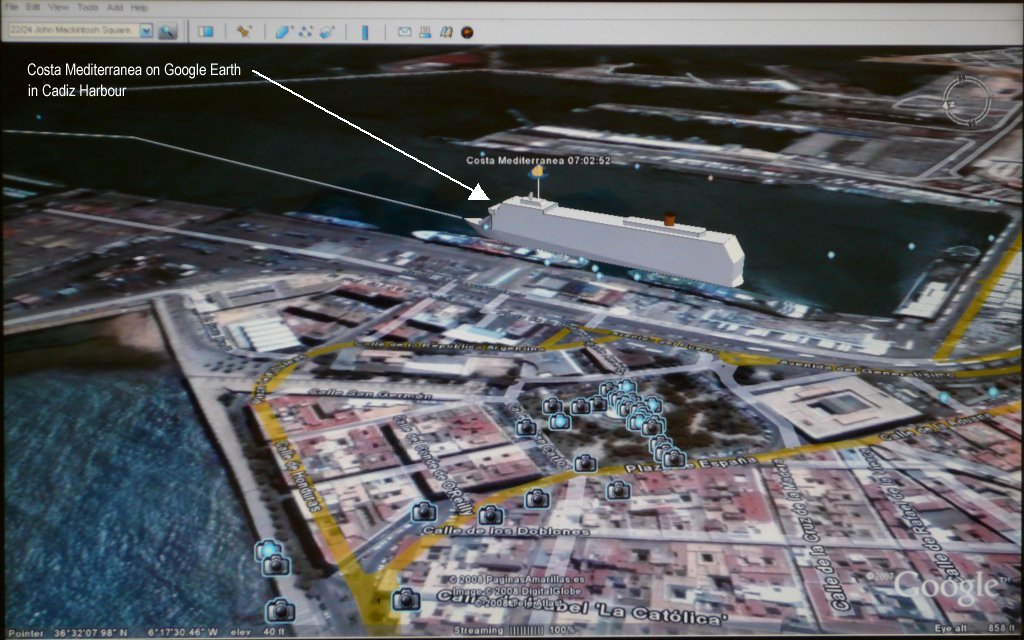Image resolution: width=1024 pixels, height=640 pixels.
Task: Click the bottom-most camera icon by the sea
Action: (x=280, y=611)
